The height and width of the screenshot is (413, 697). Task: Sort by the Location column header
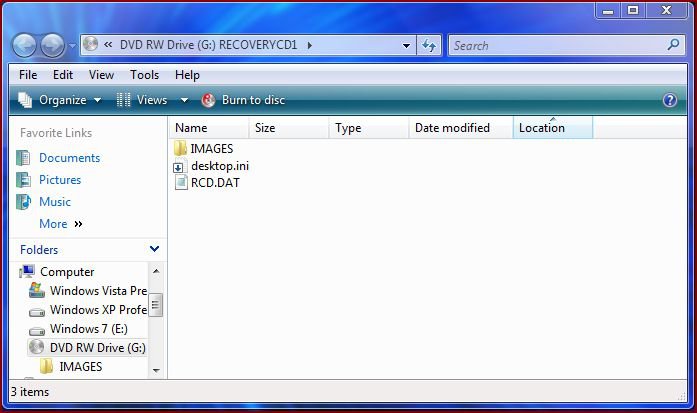pos(553,128)
